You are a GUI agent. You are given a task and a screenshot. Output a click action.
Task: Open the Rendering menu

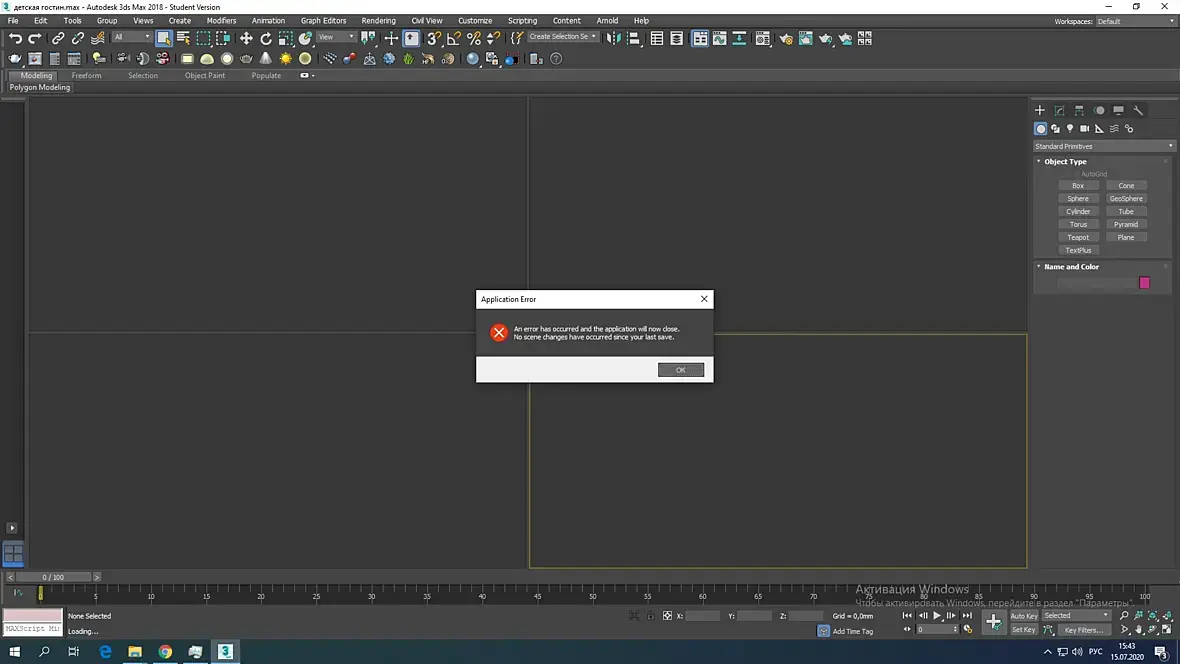click(379, 21)
